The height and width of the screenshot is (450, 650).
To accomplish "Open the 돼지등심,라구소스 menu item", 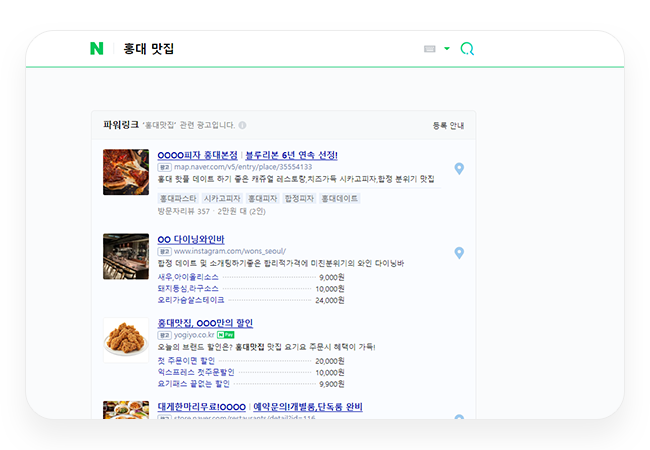I will [188, 288].
